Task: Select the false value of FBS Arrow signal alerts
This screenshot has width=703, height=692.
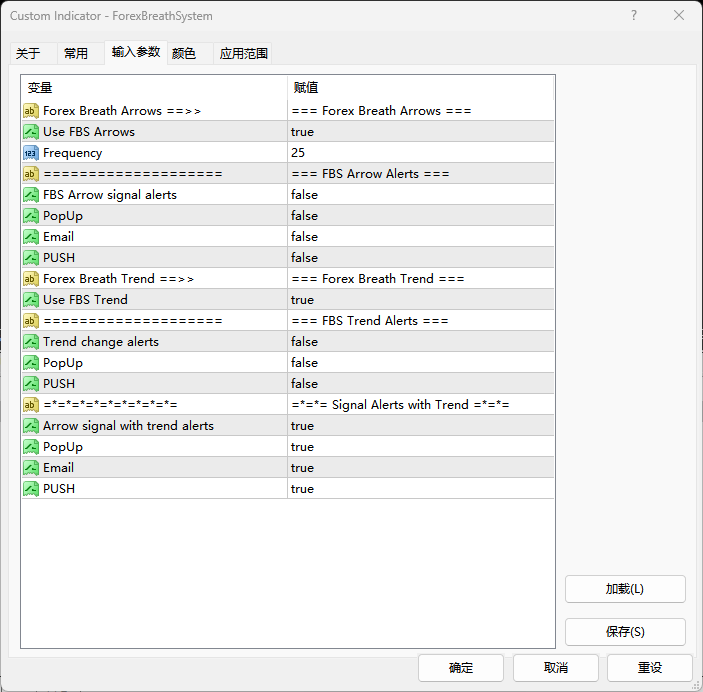Action: [x=421, y=195]
